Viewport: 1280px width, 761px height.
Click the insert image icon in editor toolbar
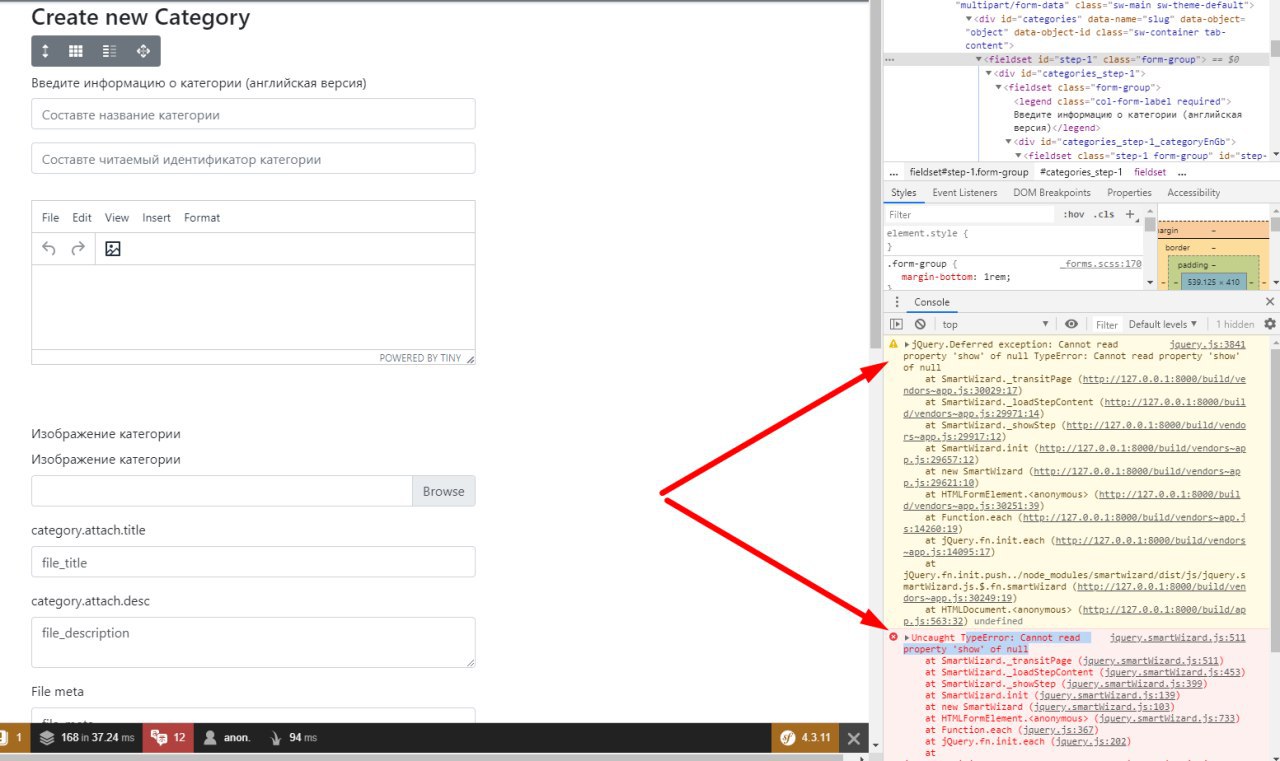click(x=113, y=249)
